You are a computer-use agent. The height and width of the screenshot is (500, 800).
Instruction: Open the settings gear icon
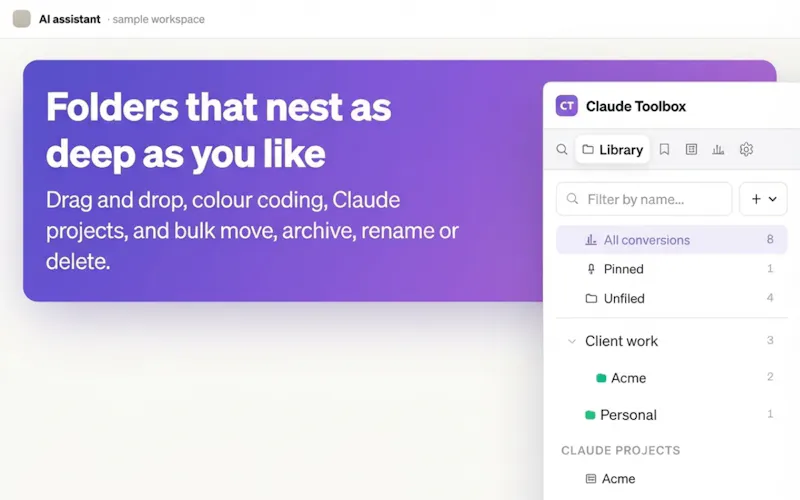pos(746,149)
